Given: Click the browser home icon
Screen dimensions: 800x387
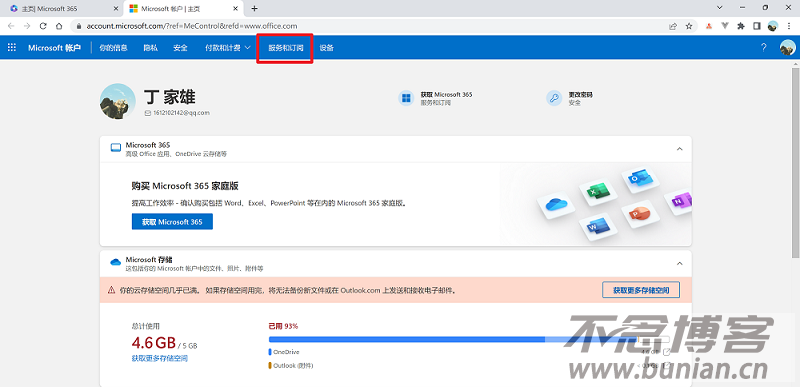Looking at the screenshot, I should click(x=59, y=26).
